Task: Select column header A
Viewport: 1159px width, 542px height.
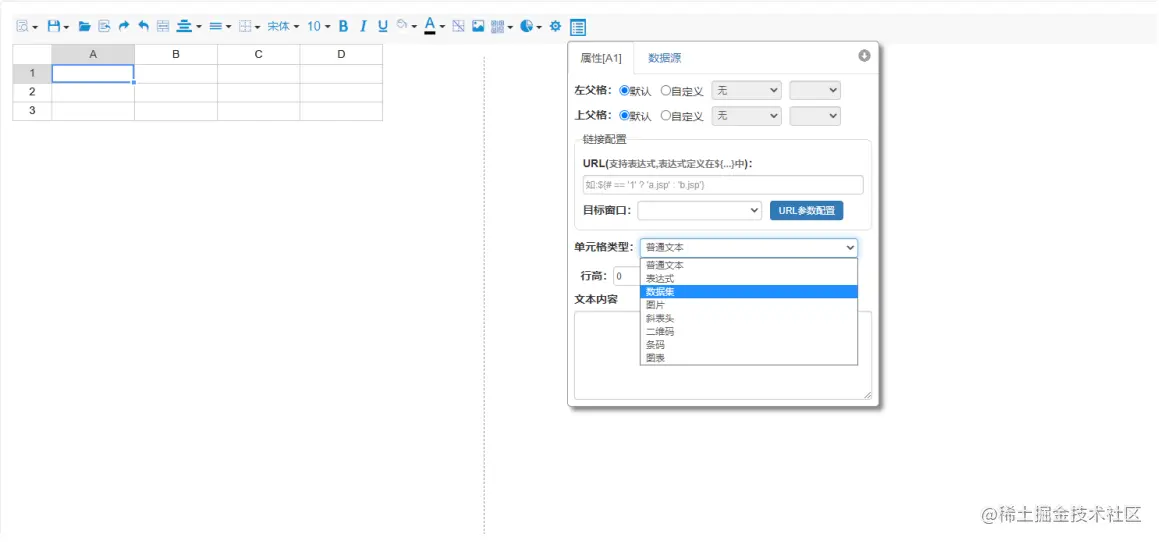Action: pyautogui.click(x=93, y=54)
